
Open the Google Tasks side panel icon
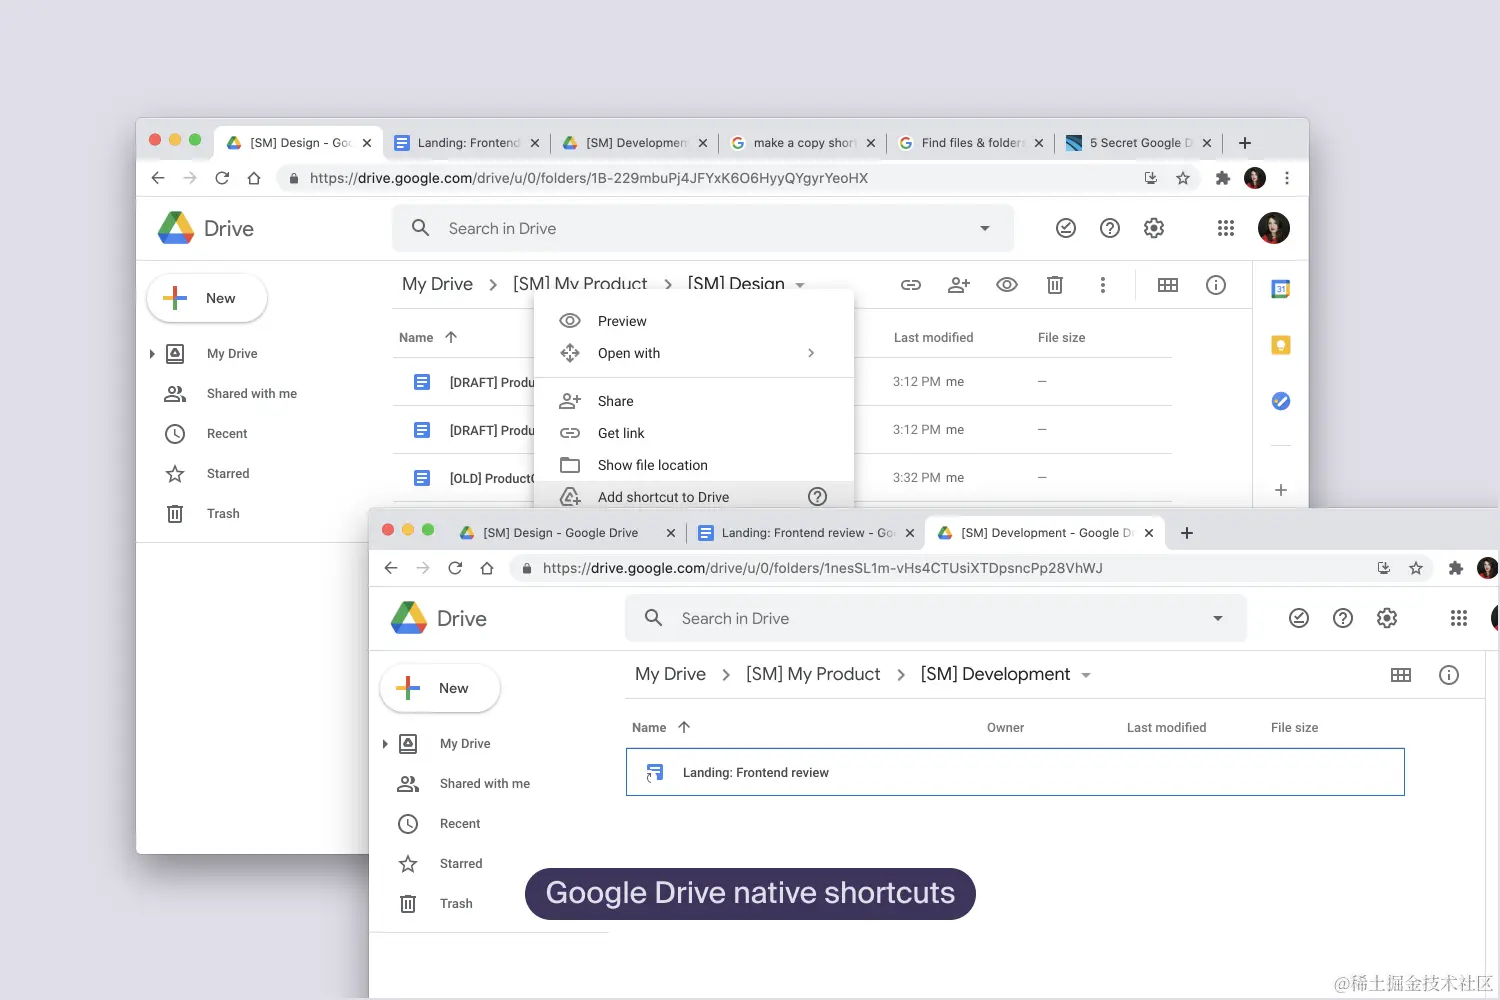[x=1280, y=401]
